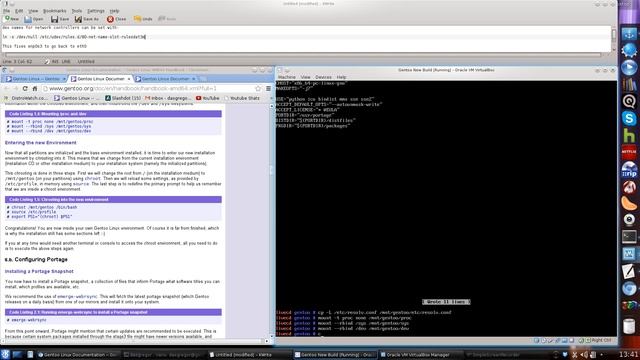
Task: Switch to Gentoo Linux Documentation taskbar entry
Action: pyautogui.click(x=78, y=355)
